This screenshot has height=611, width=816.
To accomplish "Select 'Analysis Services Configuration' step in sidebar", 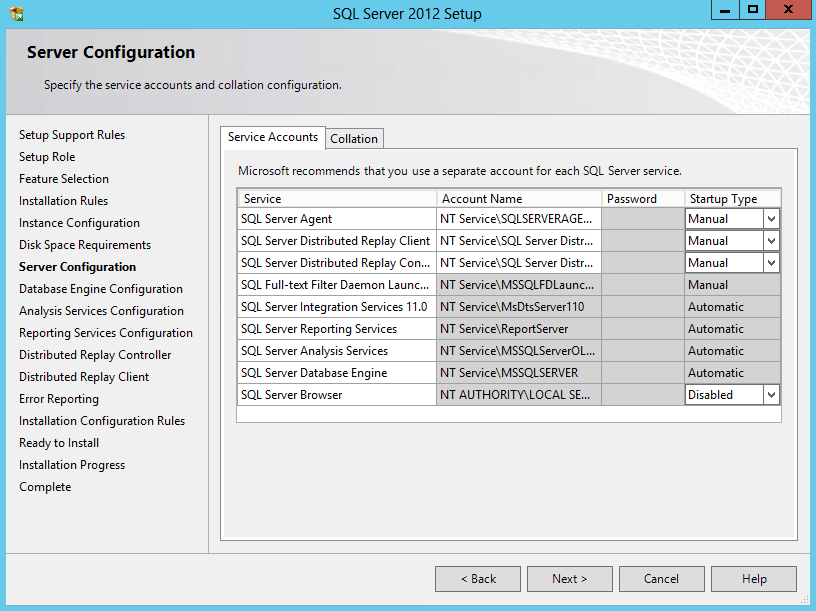I will pyautogui.click(x=101, y=311).
